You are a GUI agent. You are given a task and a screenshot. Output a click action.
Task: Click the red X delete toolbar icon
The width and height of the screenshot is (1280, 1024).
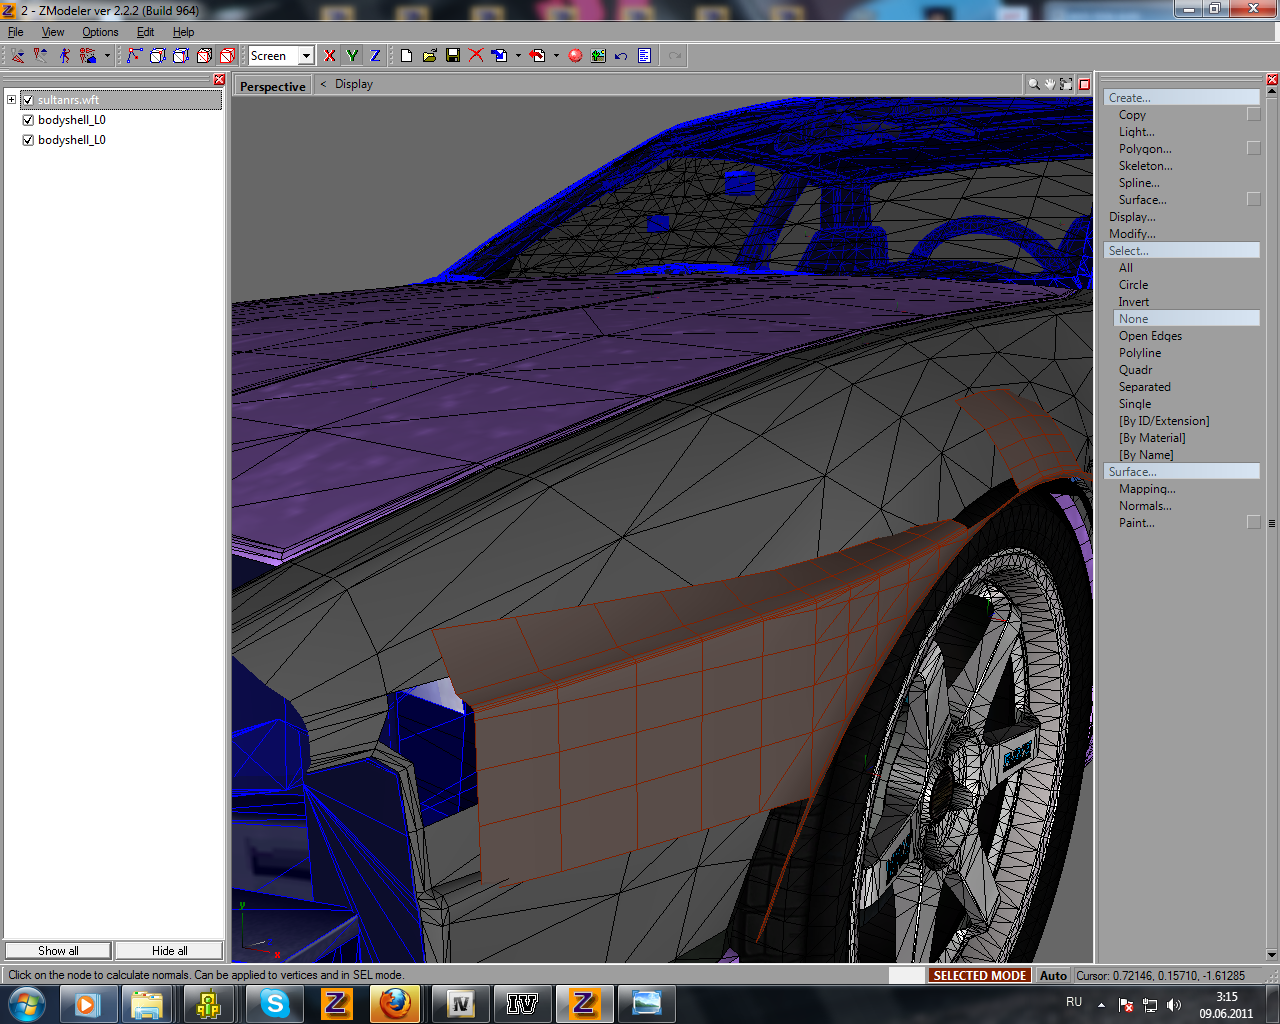coord(476,56)
